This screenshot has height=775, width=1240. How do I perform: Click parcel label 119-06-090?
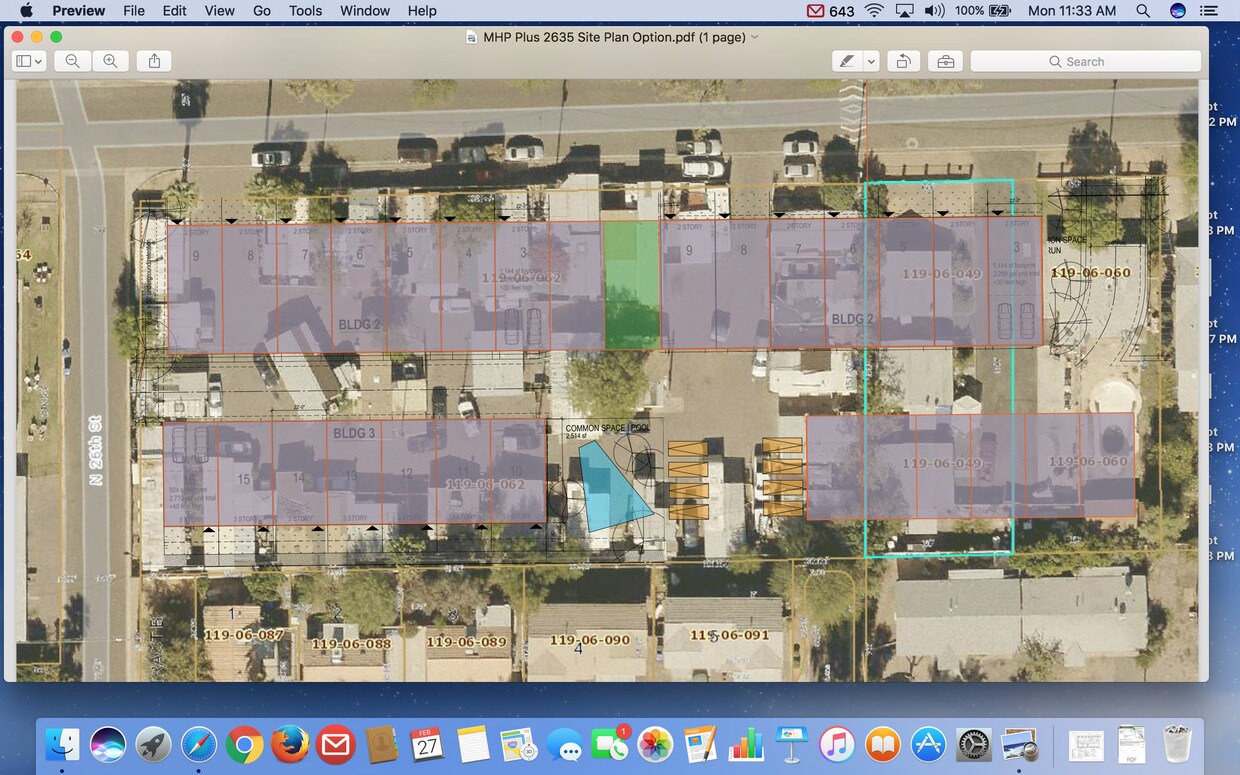[x=589, y=640]
